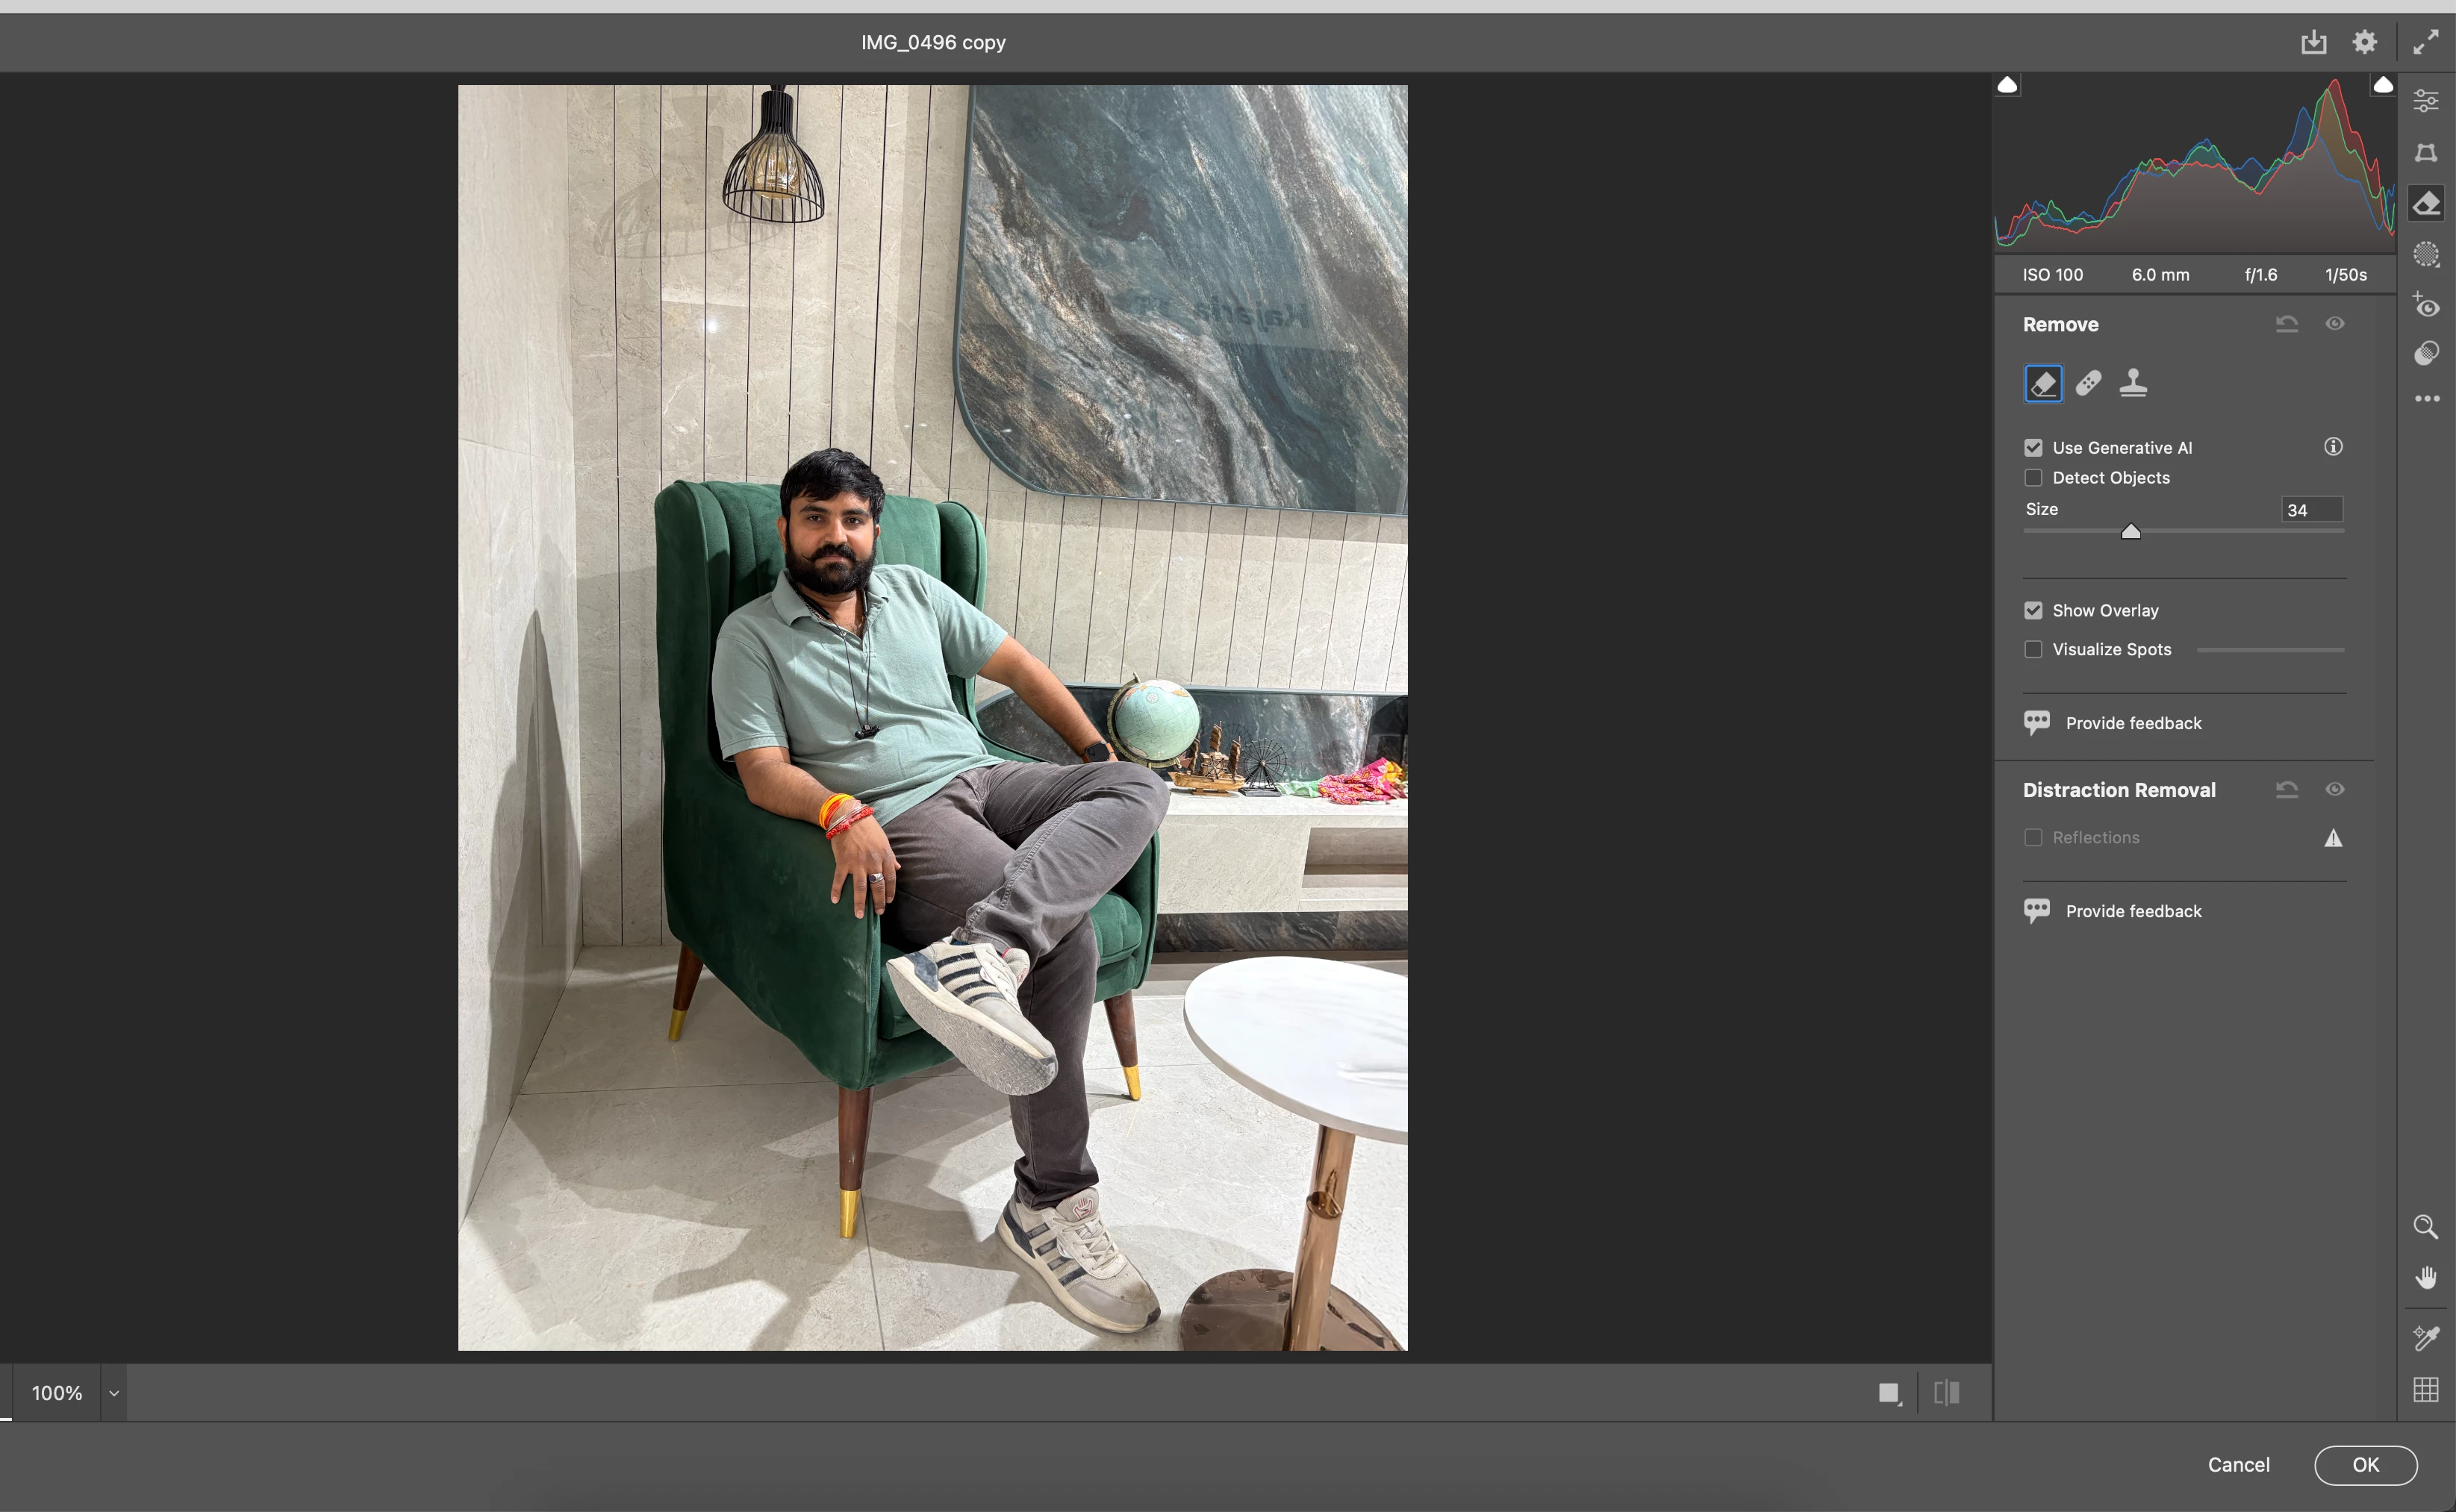Toggle the grid overlay icon
This screenshot has height=1512, width=2456.
tap(2426, 1389)
